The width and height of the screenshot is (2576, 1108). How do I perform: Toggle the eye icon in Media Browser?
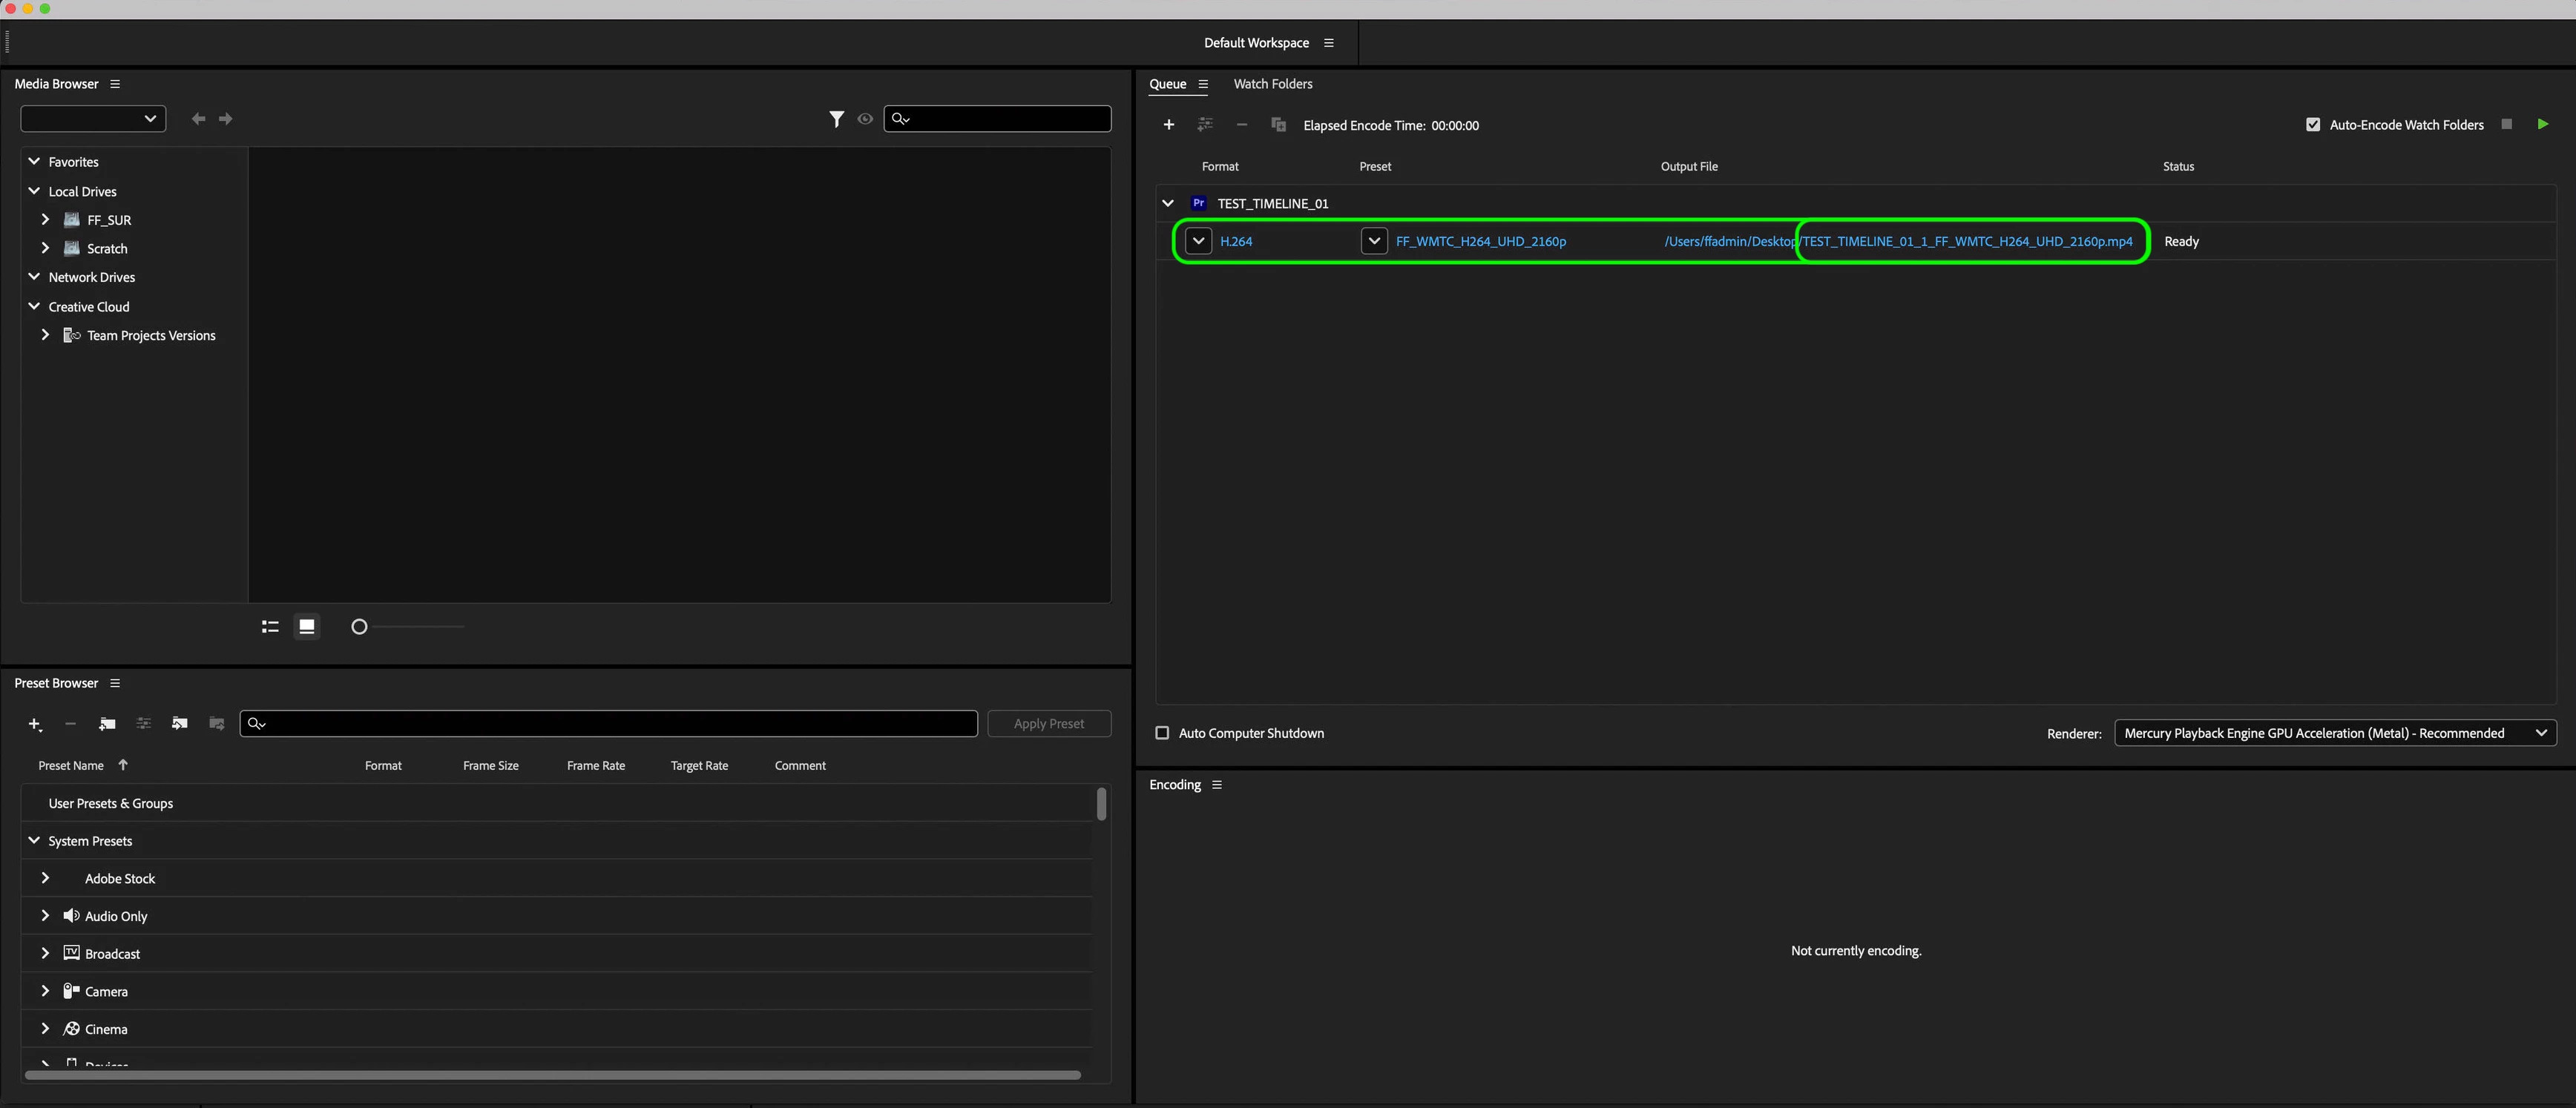(x=865, y=119)
